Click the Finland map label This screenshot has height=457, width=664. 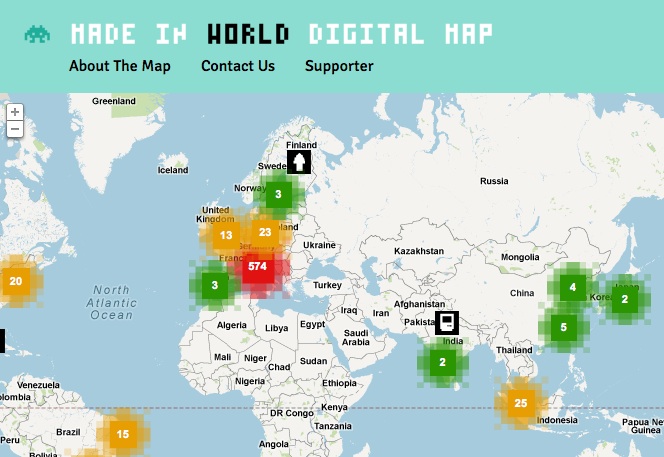tap(302, 145)
